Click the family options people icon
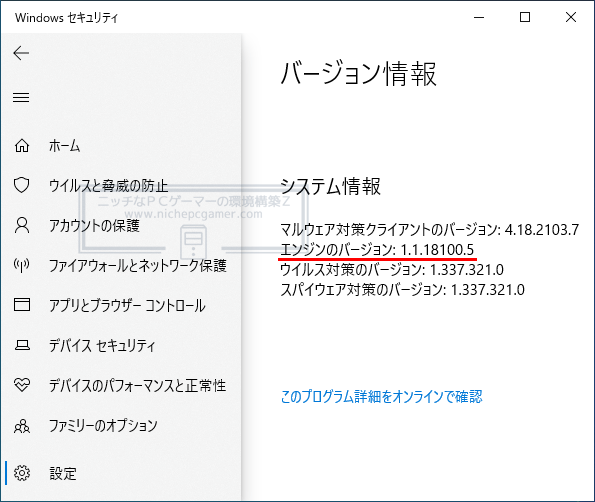This screenshot has width=595, height=502. pos(22,426)
